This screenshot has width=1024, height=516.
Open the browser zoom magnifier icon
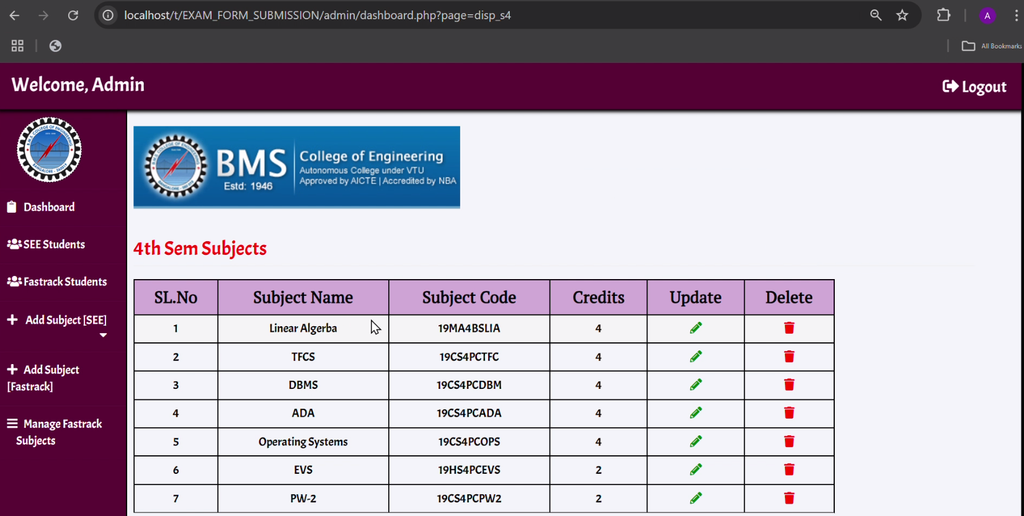pyautogui.click(x=876, y=15)
